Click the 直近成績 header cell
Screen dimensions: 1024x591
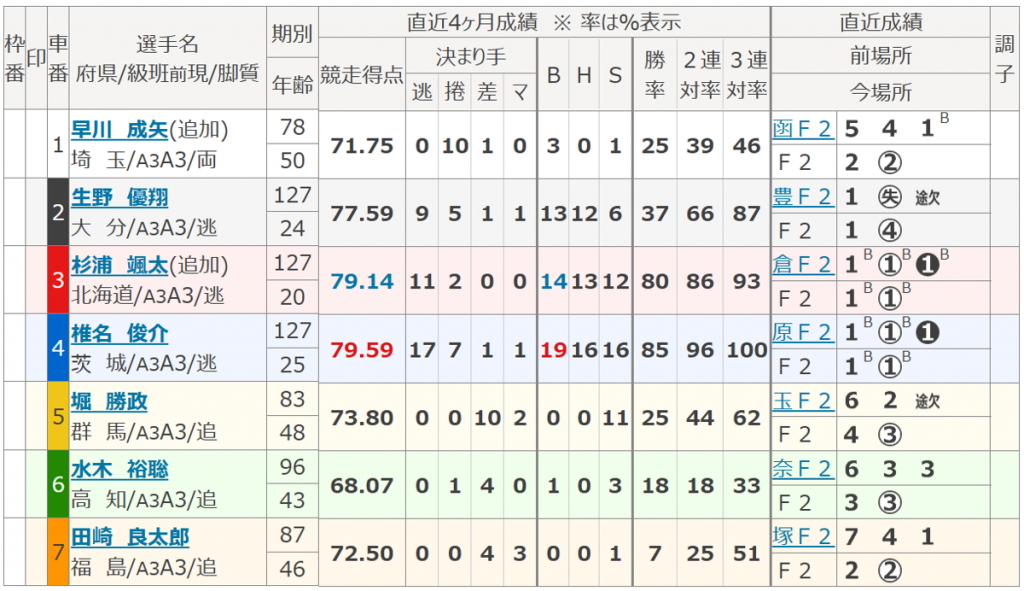click(x=880, y=22)
